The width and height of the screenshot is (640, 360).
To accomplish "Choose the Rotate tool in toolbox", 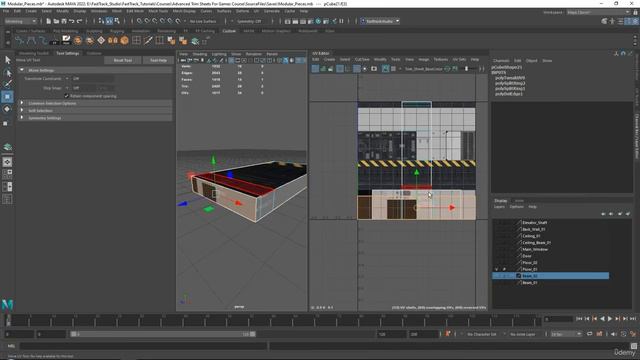I will tap(7, 109).
